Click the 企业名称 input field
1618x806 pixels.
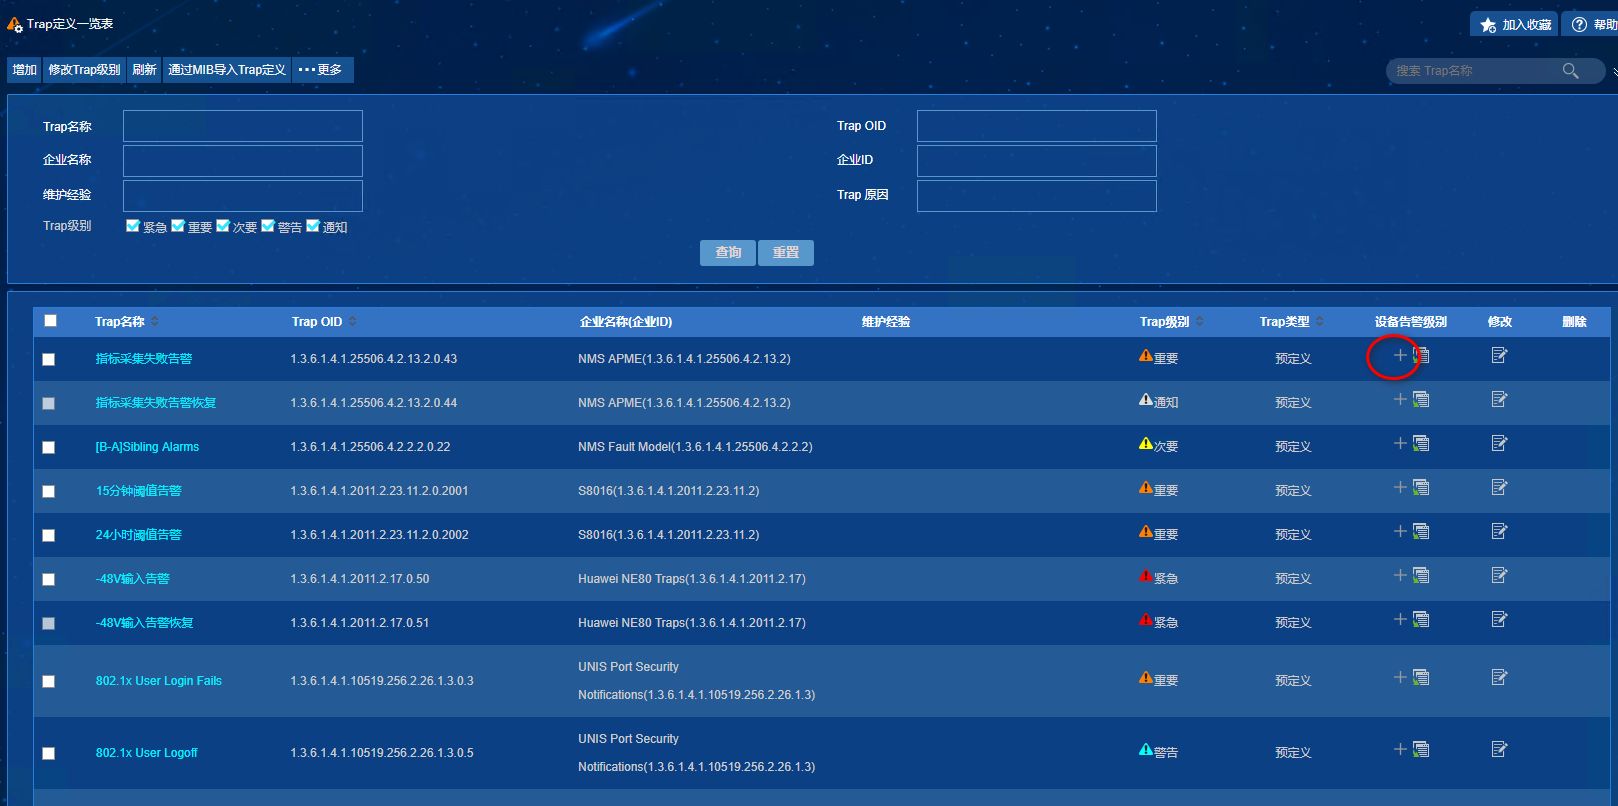point(243,161)
